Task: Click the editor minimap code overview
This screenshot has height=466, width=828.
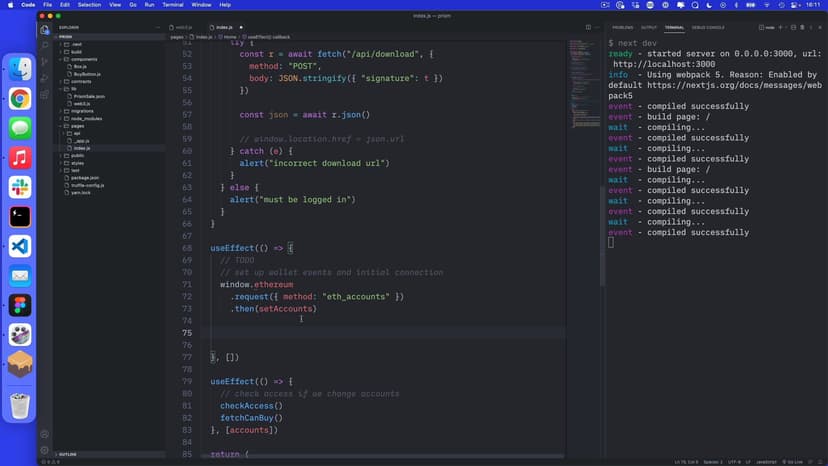Action: 583,90
